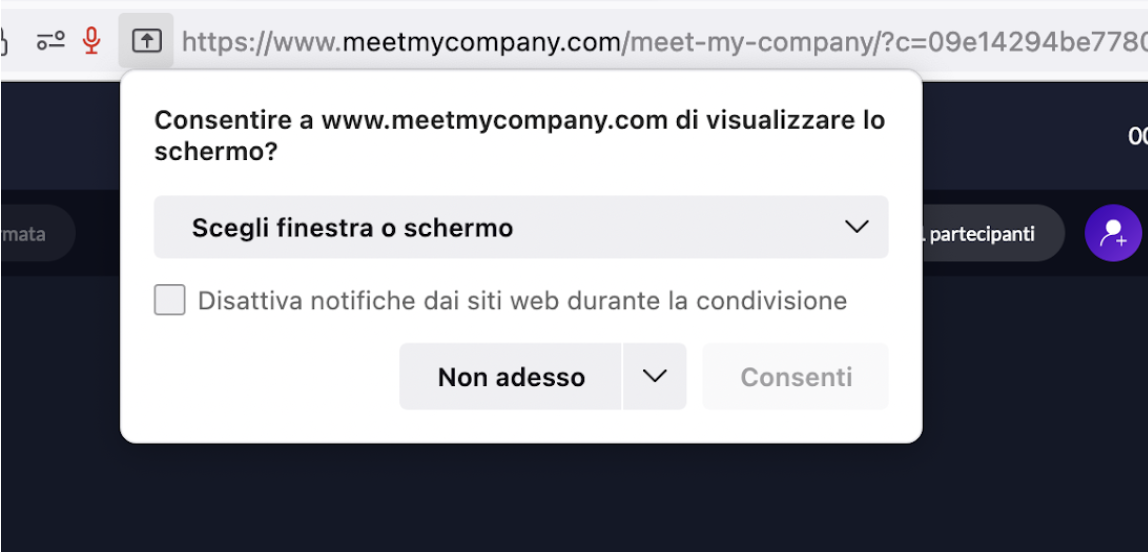Screen dimensions: 1148x552
Task: Click the screen sharing indicator icon
Action: click(146, 41)
